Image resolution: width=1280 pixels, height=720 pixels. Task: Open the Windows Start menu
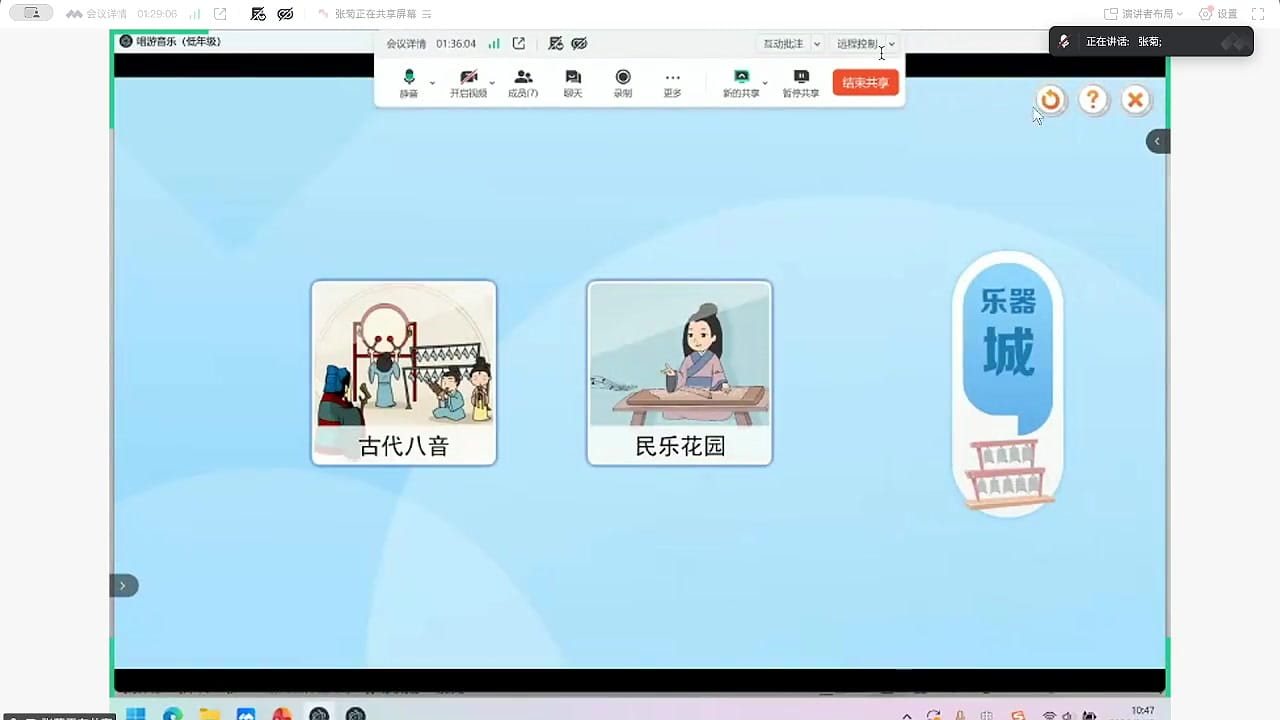pos(135,714)
